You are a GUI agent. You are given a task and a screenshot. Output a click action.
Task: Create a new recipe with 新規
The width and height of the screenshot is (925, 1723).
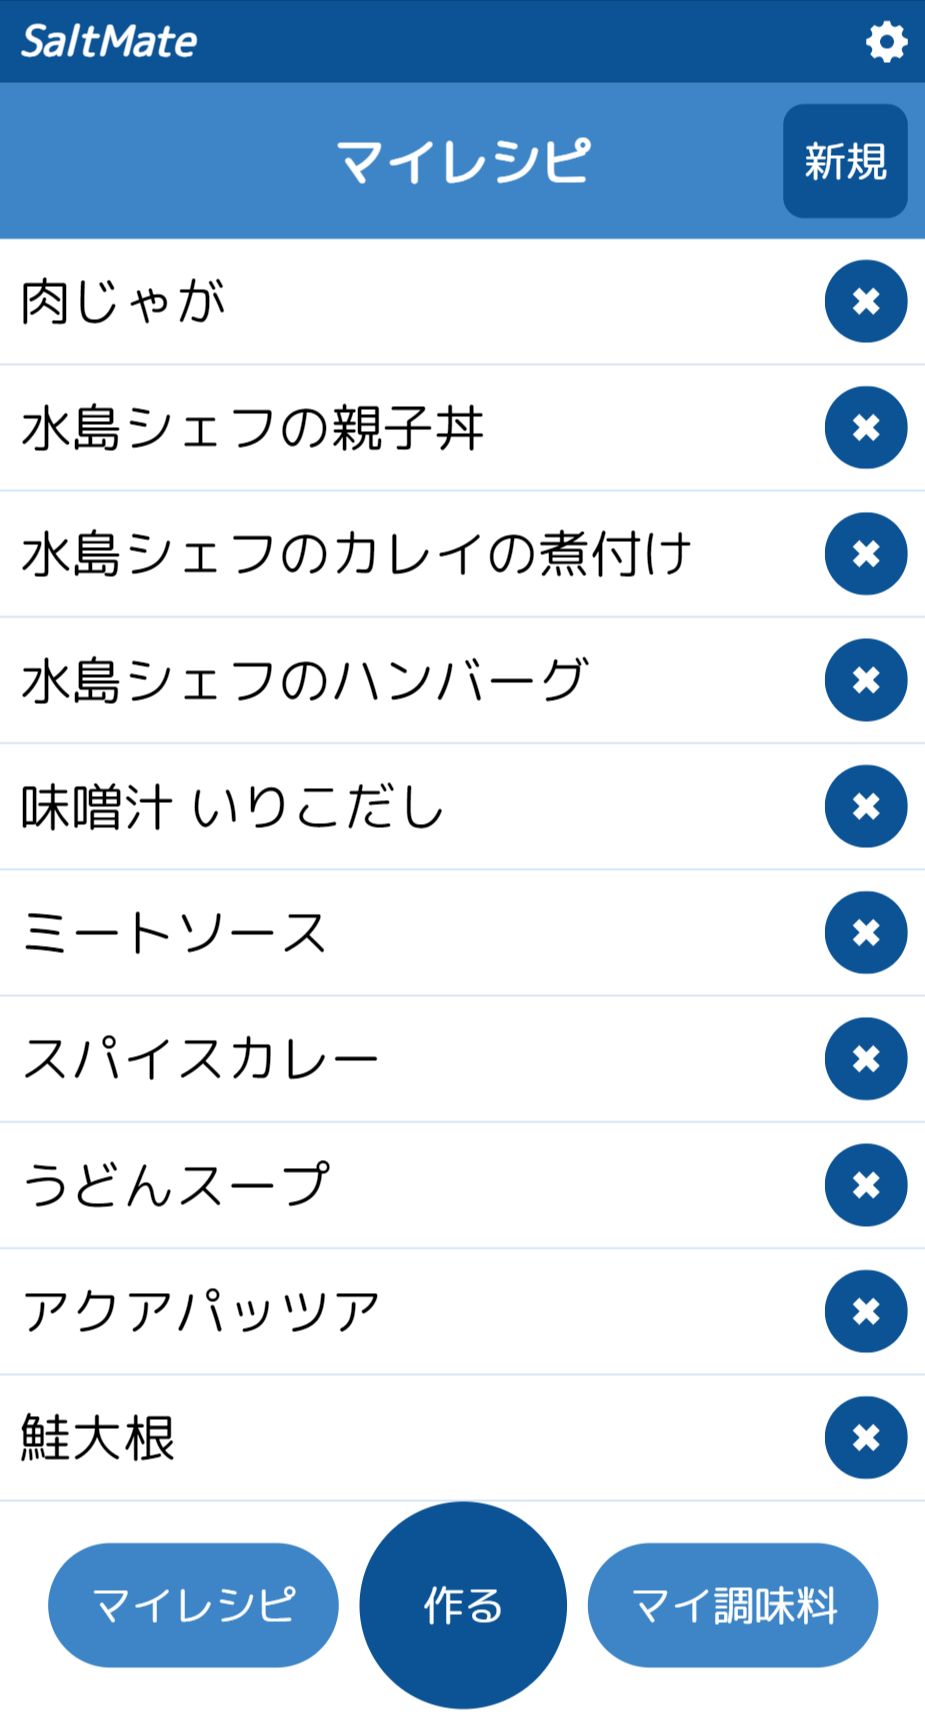845,161
